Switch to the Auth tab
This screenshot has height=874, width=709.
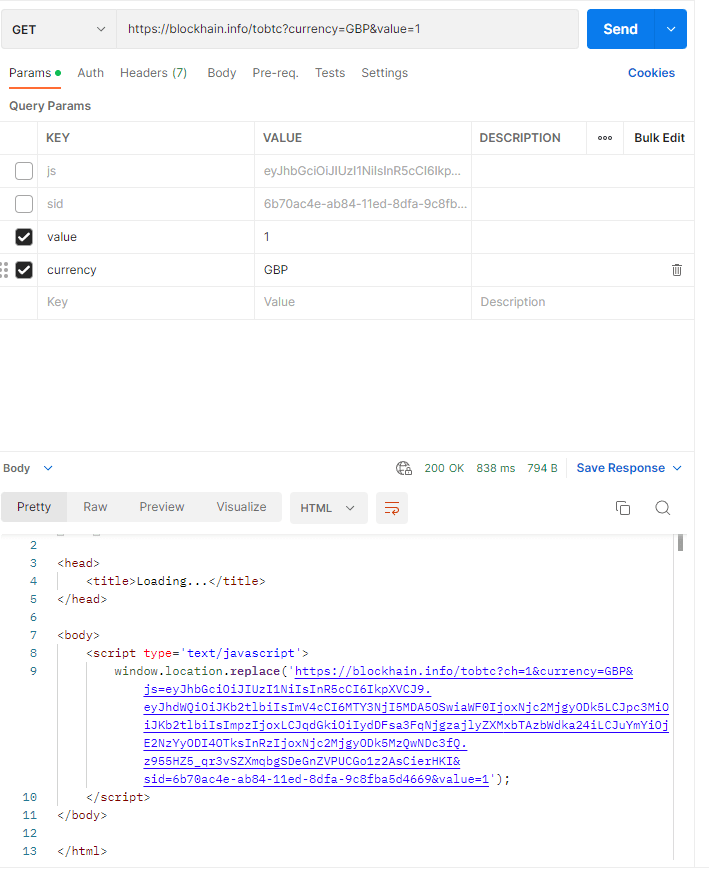[90, 73]
